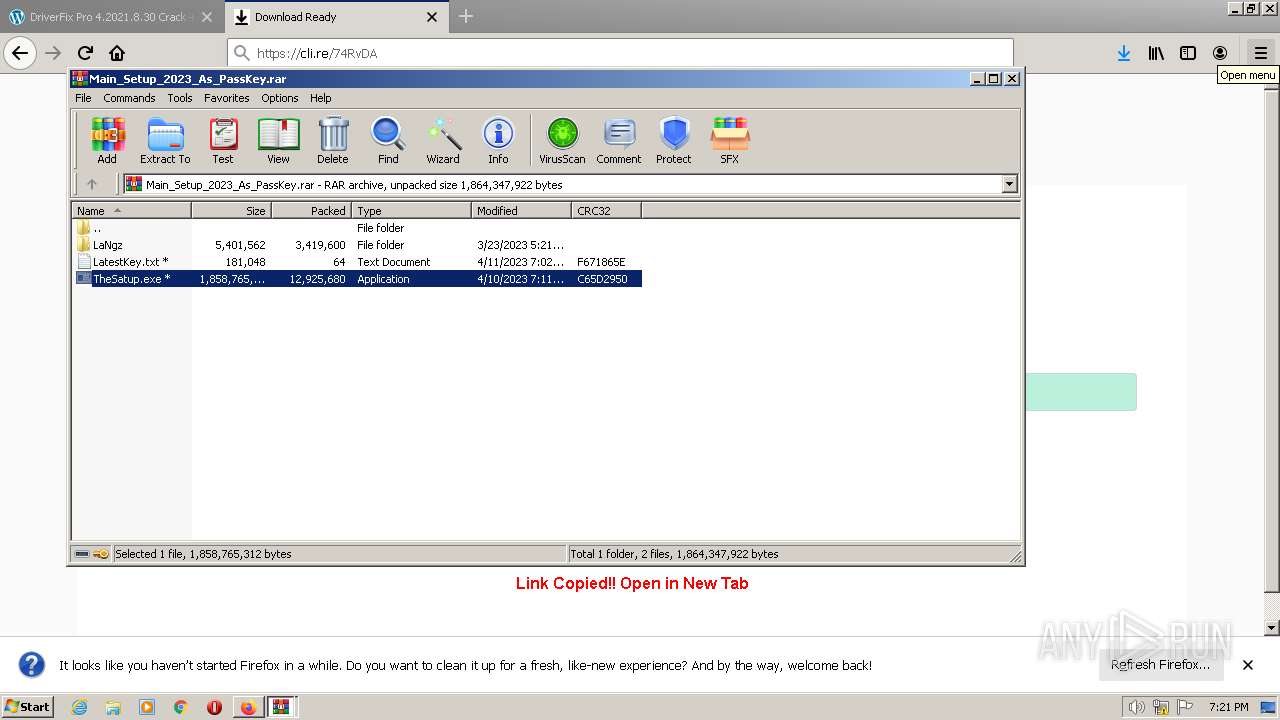Open the View file tool
This screenshot has width=1280, height=720.
(x=278, y=140)
